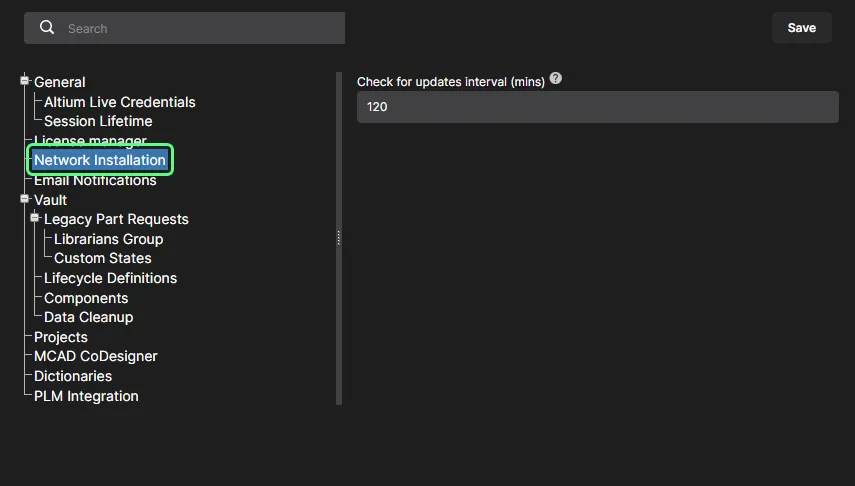This screenshot has height=486, width=855.
Task: Select Session Lifetime in the tree
Action: pyautogui.click(x=98, y=121)
